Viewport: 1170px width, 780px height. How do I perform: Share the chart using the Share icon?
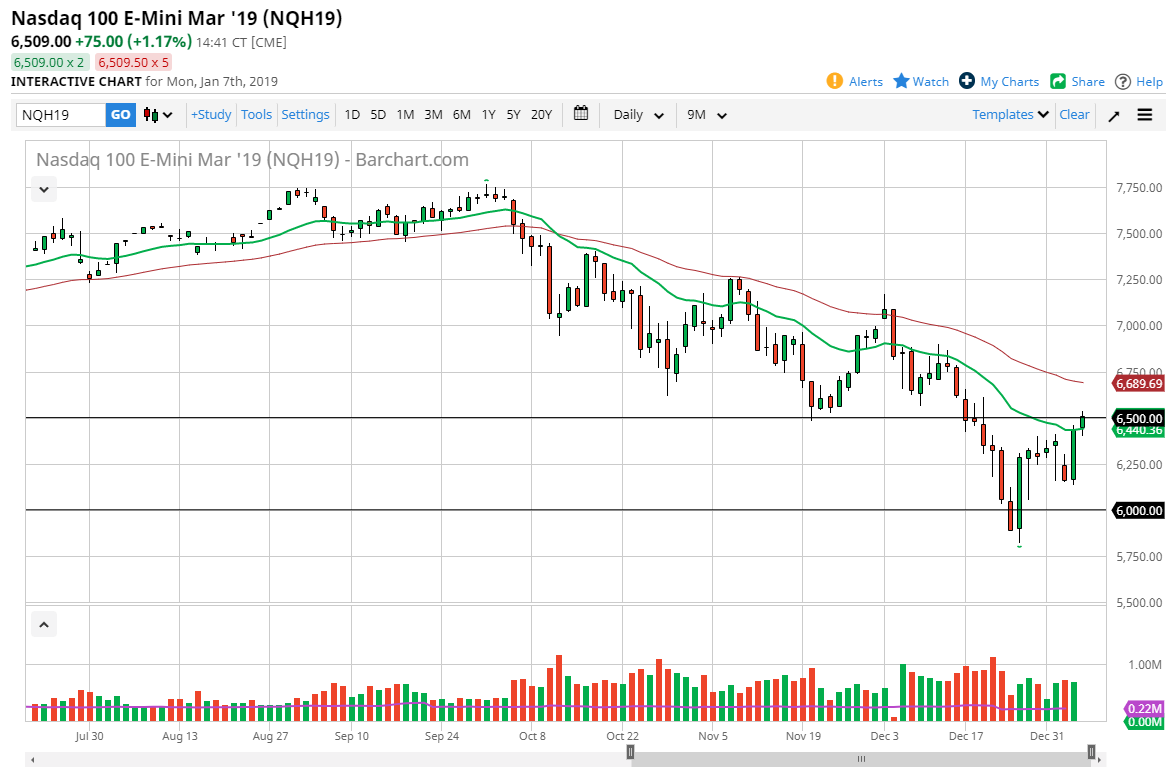(1058, 81)
